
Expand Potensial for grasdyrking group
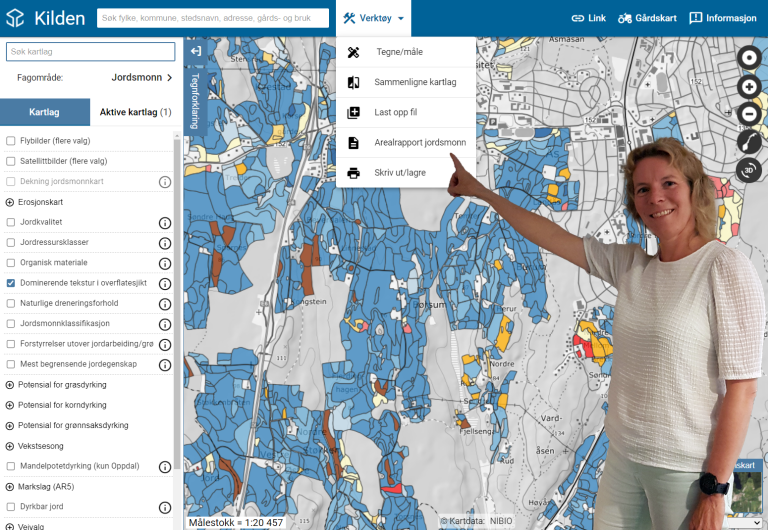(x=9, y=385)
